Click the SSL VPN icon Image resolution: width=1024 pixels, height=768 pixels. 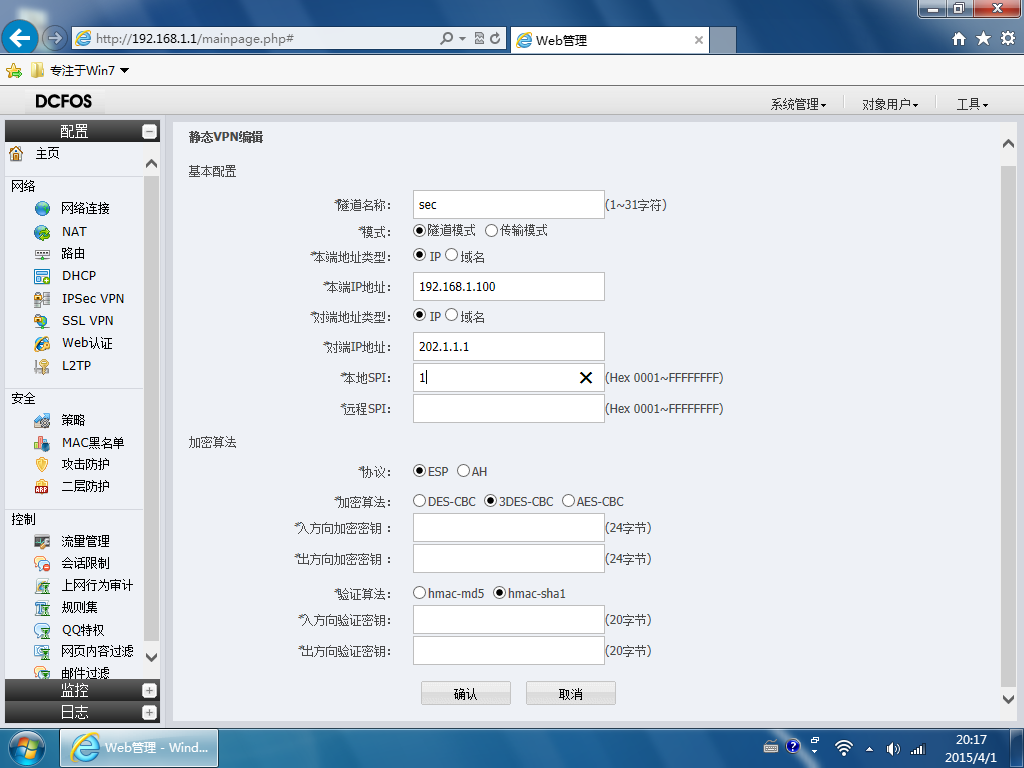pos(42,321)
